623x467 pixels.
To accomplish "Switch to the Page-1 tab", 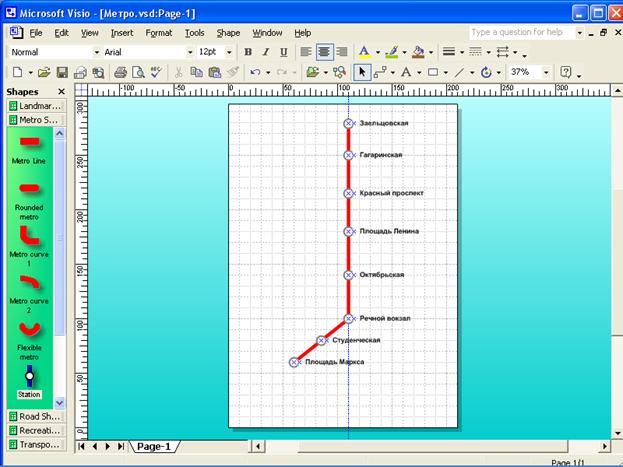I will (x=154, y=446).
